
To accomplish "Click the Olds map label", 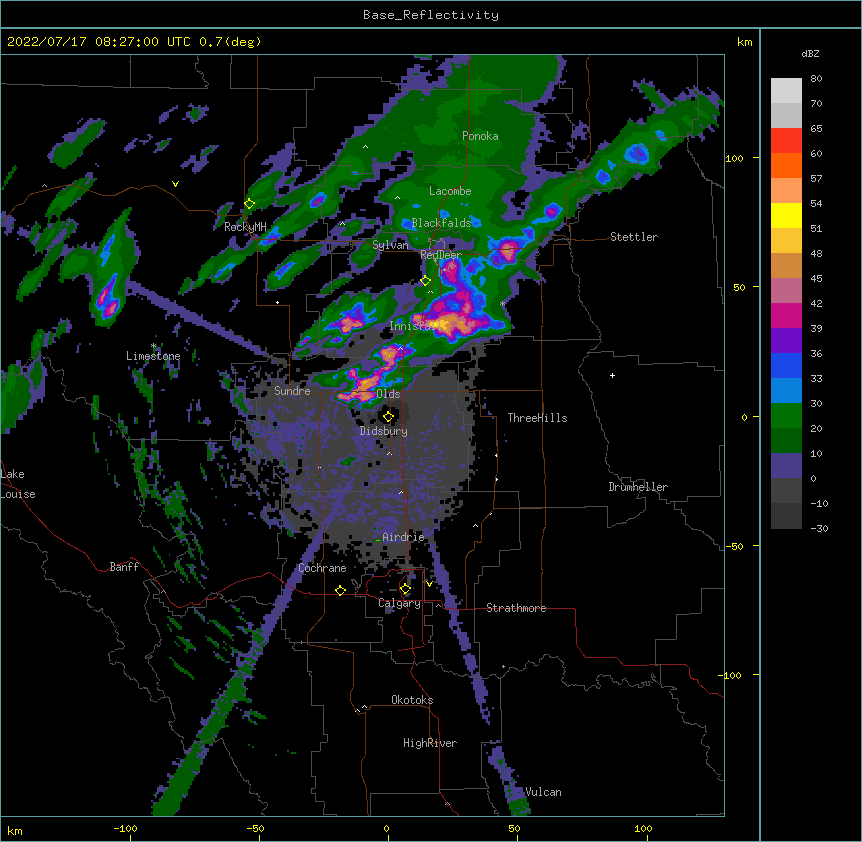I will (388, 394).
